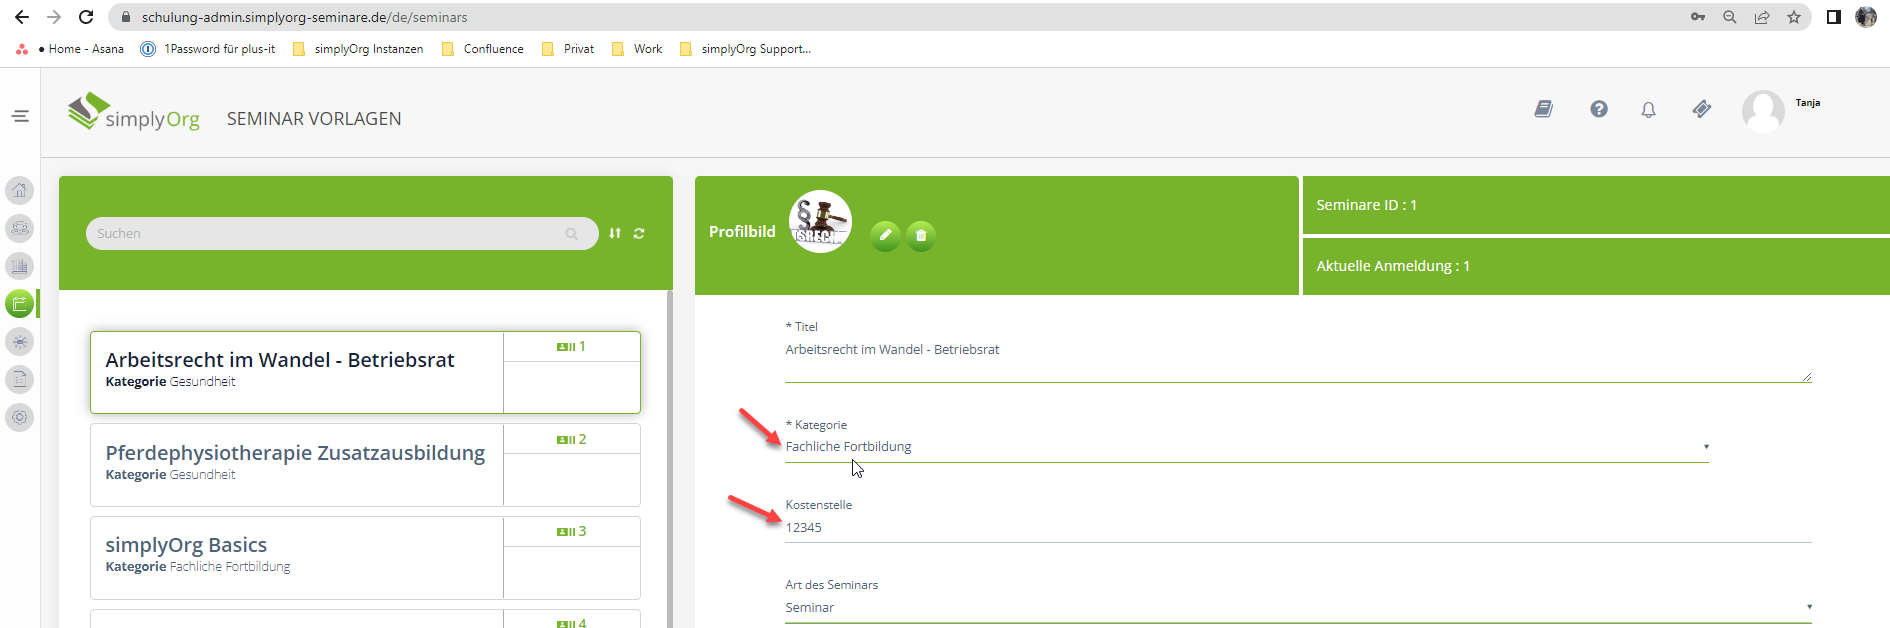This screenshot has width=1890, height=628.
Task: Click the sort arrows icon beside search
Action: tap(615, 234)
